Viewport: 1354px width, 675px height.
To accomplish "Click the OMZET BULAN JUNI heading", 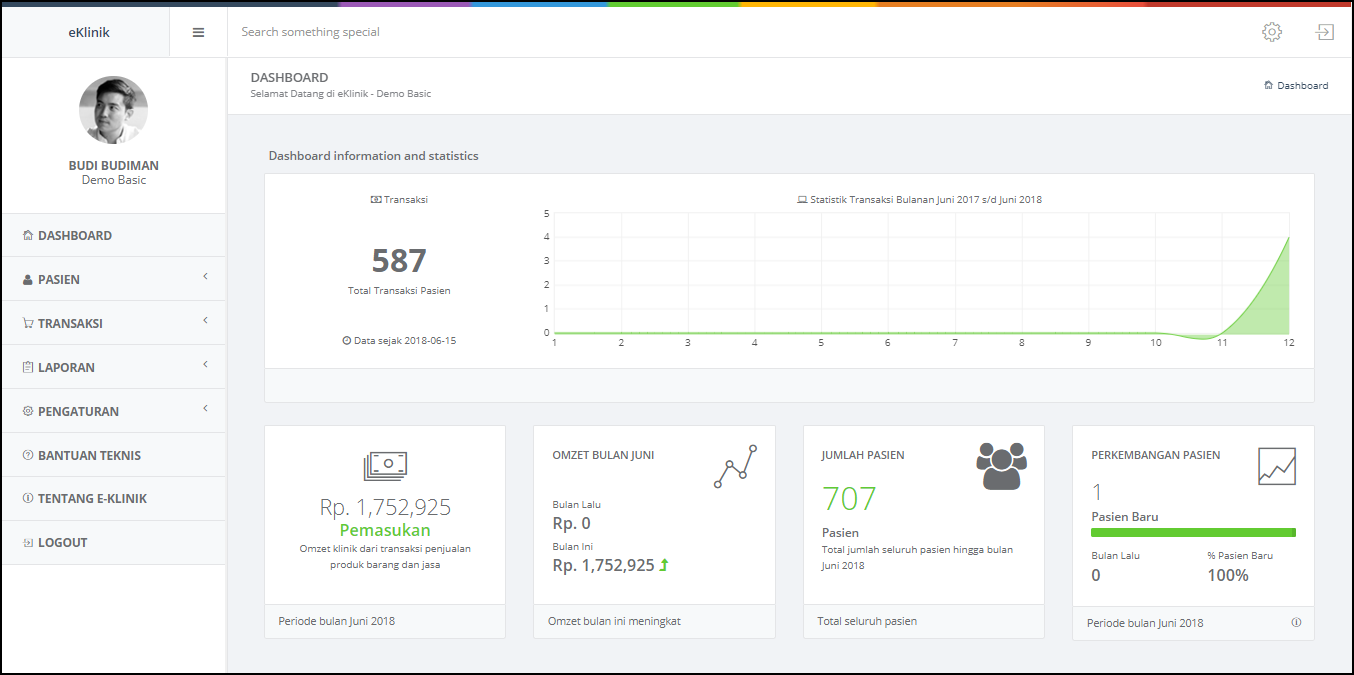I will point(603,455).
